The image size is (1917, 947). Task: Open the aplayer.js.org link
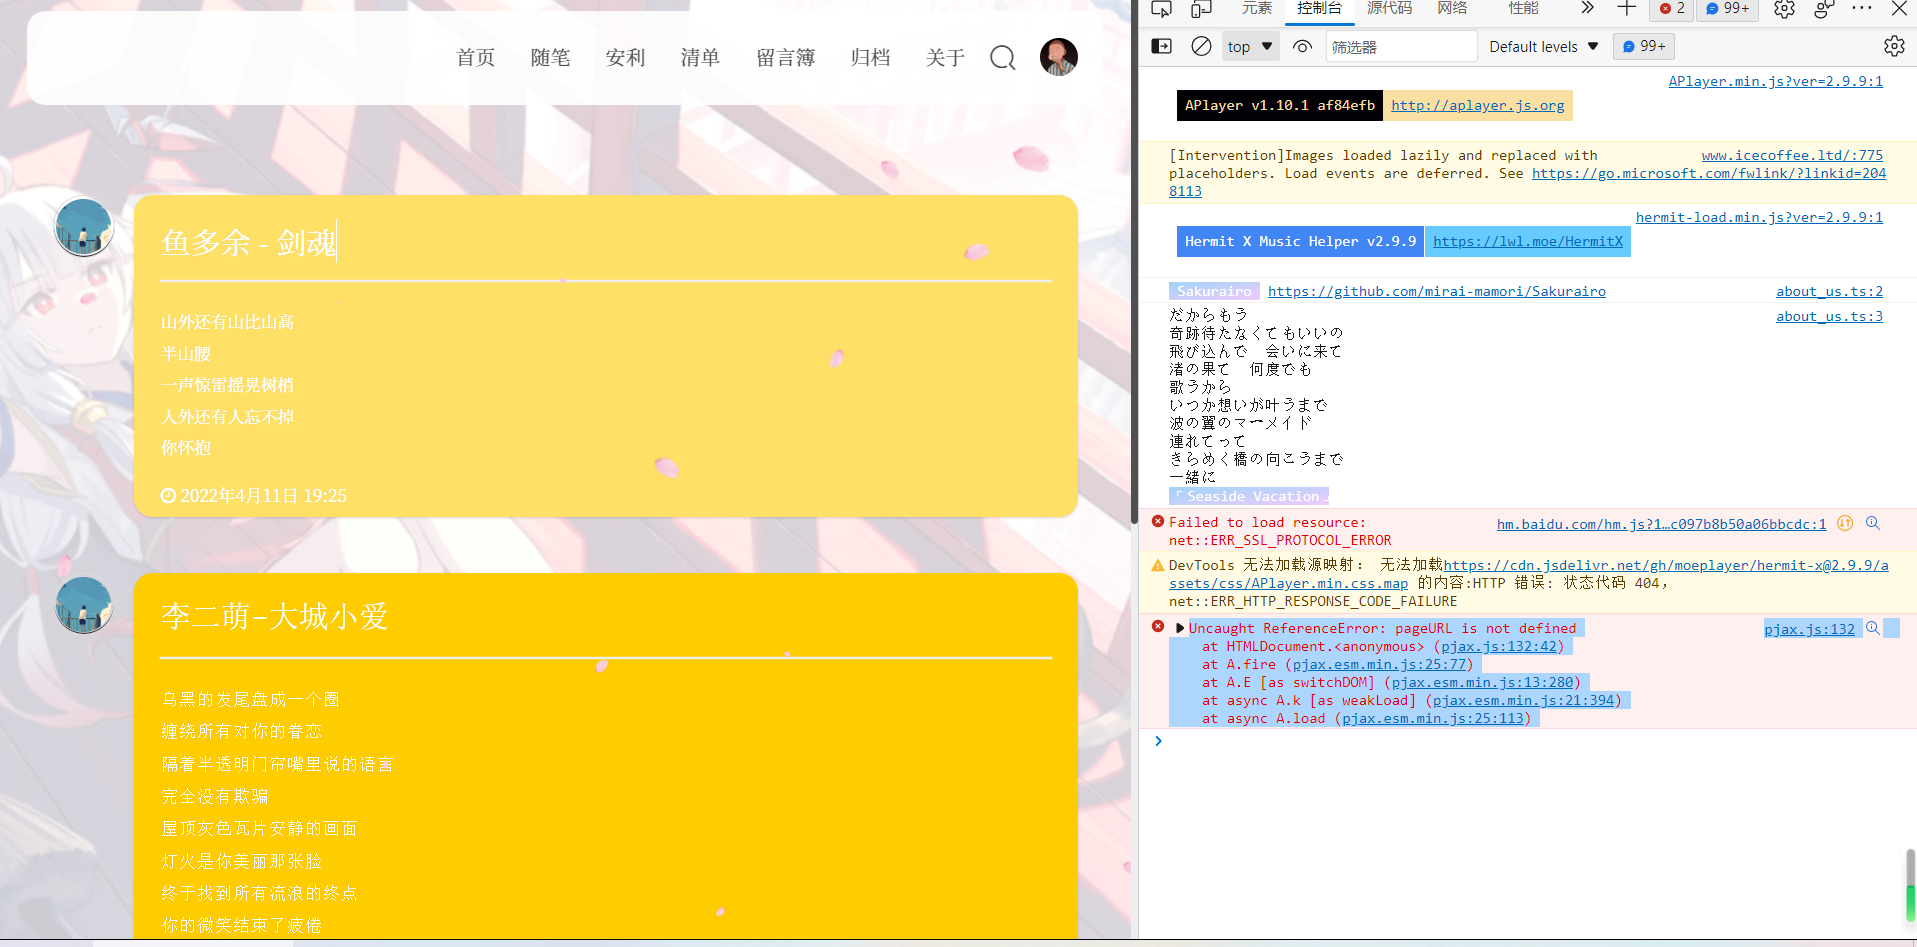pos(1477,105)
